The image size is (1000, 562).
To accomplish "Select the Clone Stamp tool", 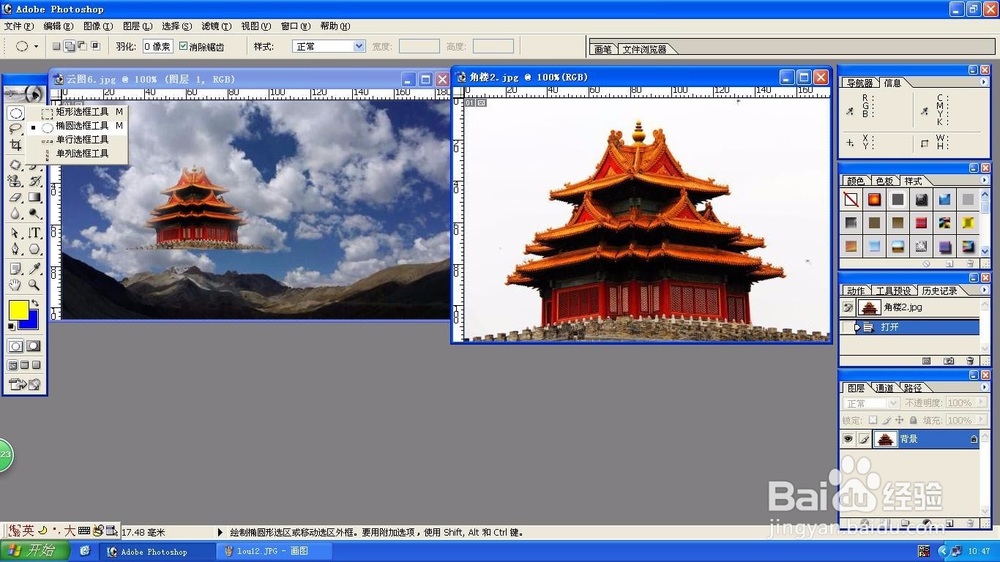I will tap(16, 181).
